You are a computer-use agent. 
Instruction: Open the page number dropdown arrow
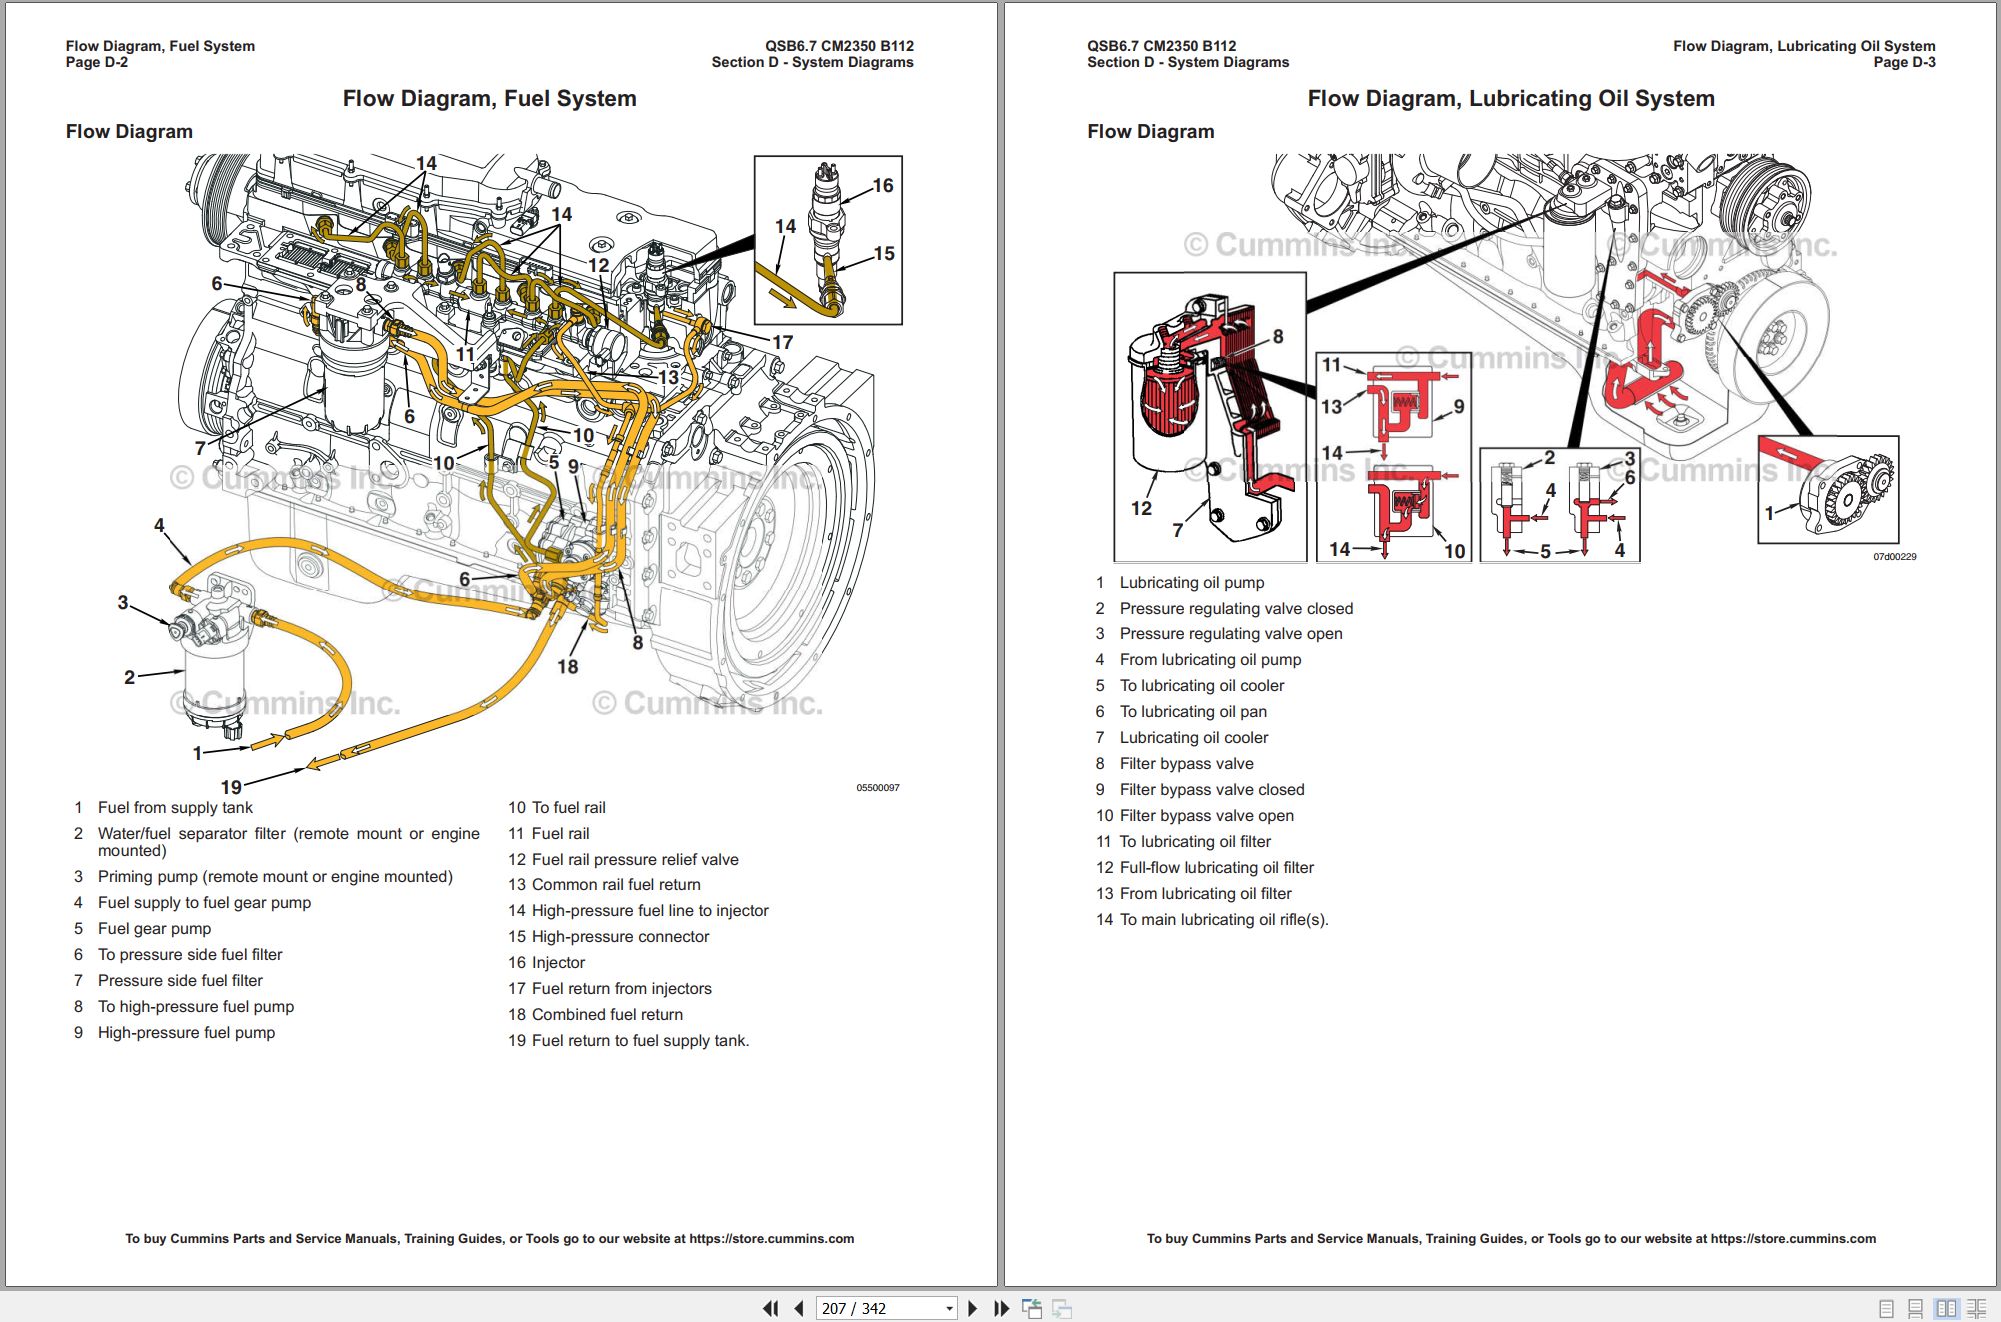click(x=949, y=1308)
